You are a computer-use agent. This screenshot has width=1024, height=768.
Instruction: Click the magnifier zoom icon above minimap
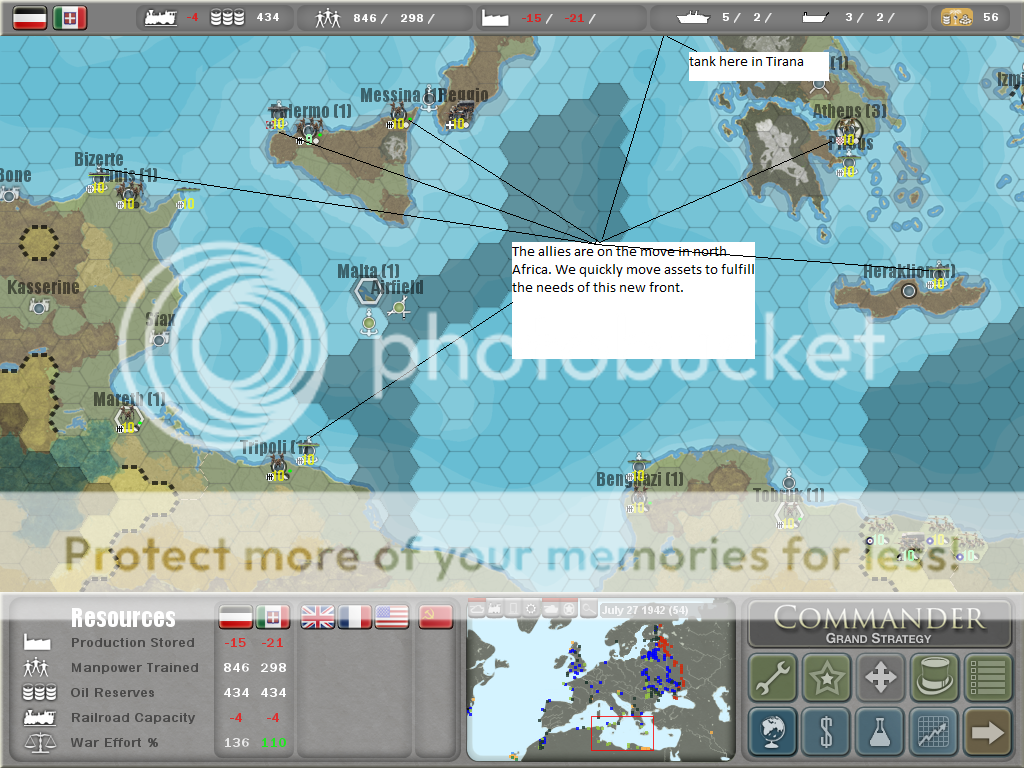click(x=588, y=609)
